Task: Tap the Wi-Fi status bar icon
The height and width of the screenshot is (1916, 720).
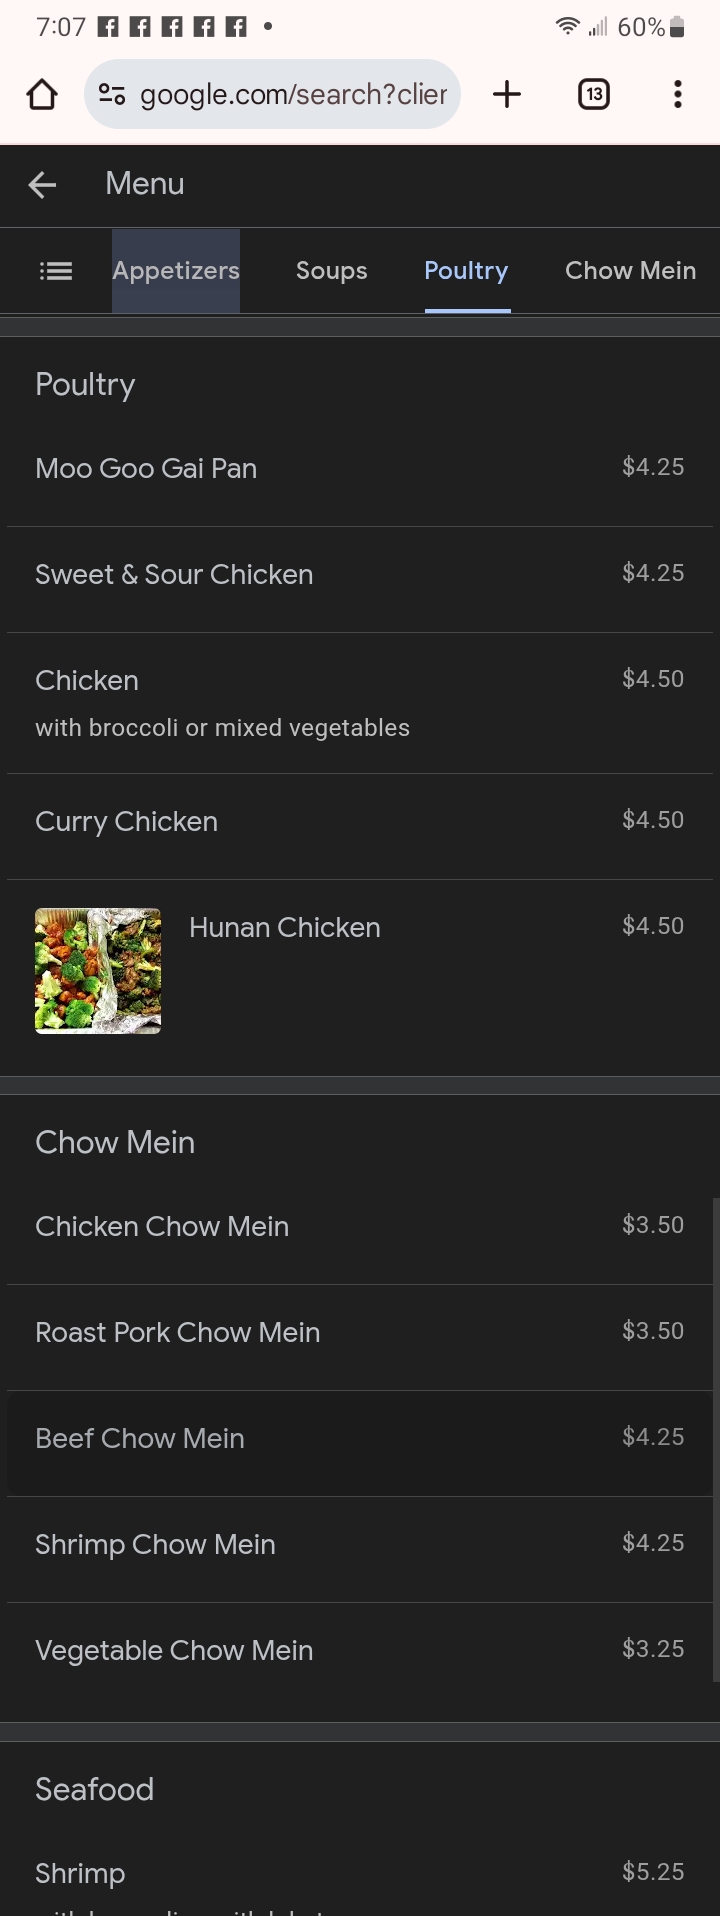Action: coord(567,27)
